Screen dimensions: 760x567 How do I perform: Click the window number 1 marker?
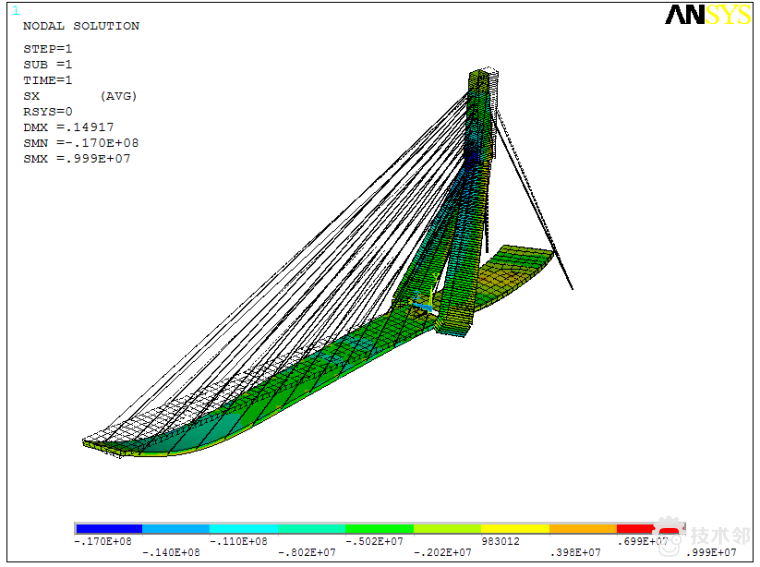click(x=15, y=10)
